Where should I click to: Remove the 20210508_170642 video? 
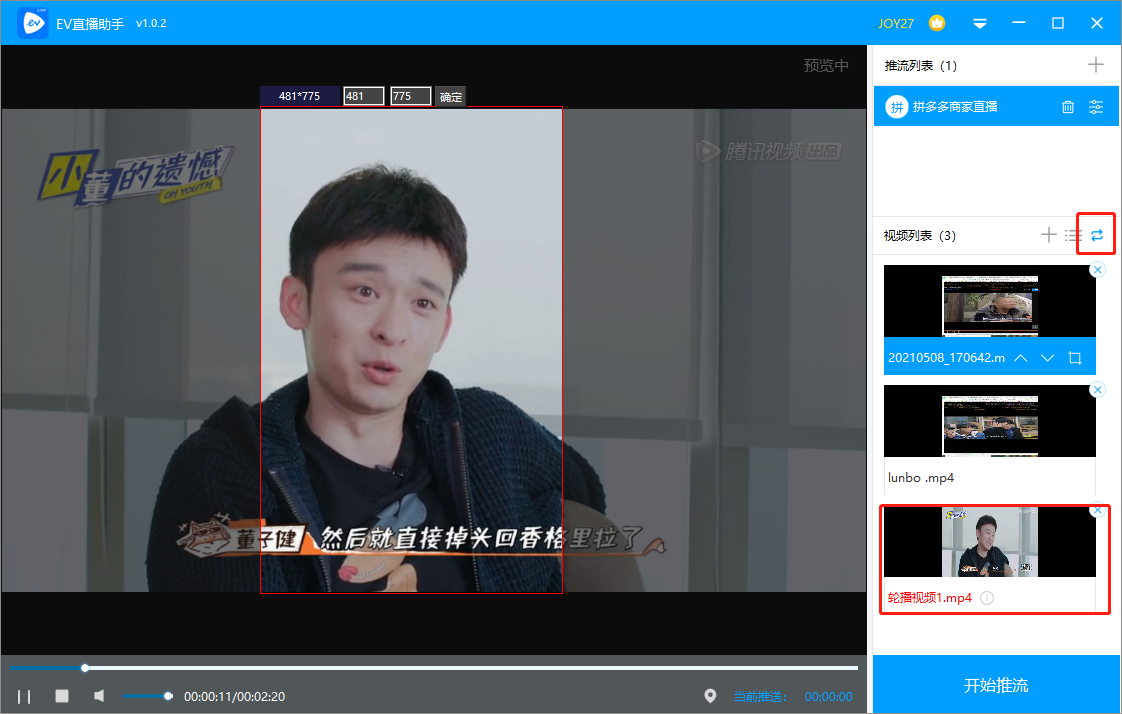click(x=1097, y=270)
